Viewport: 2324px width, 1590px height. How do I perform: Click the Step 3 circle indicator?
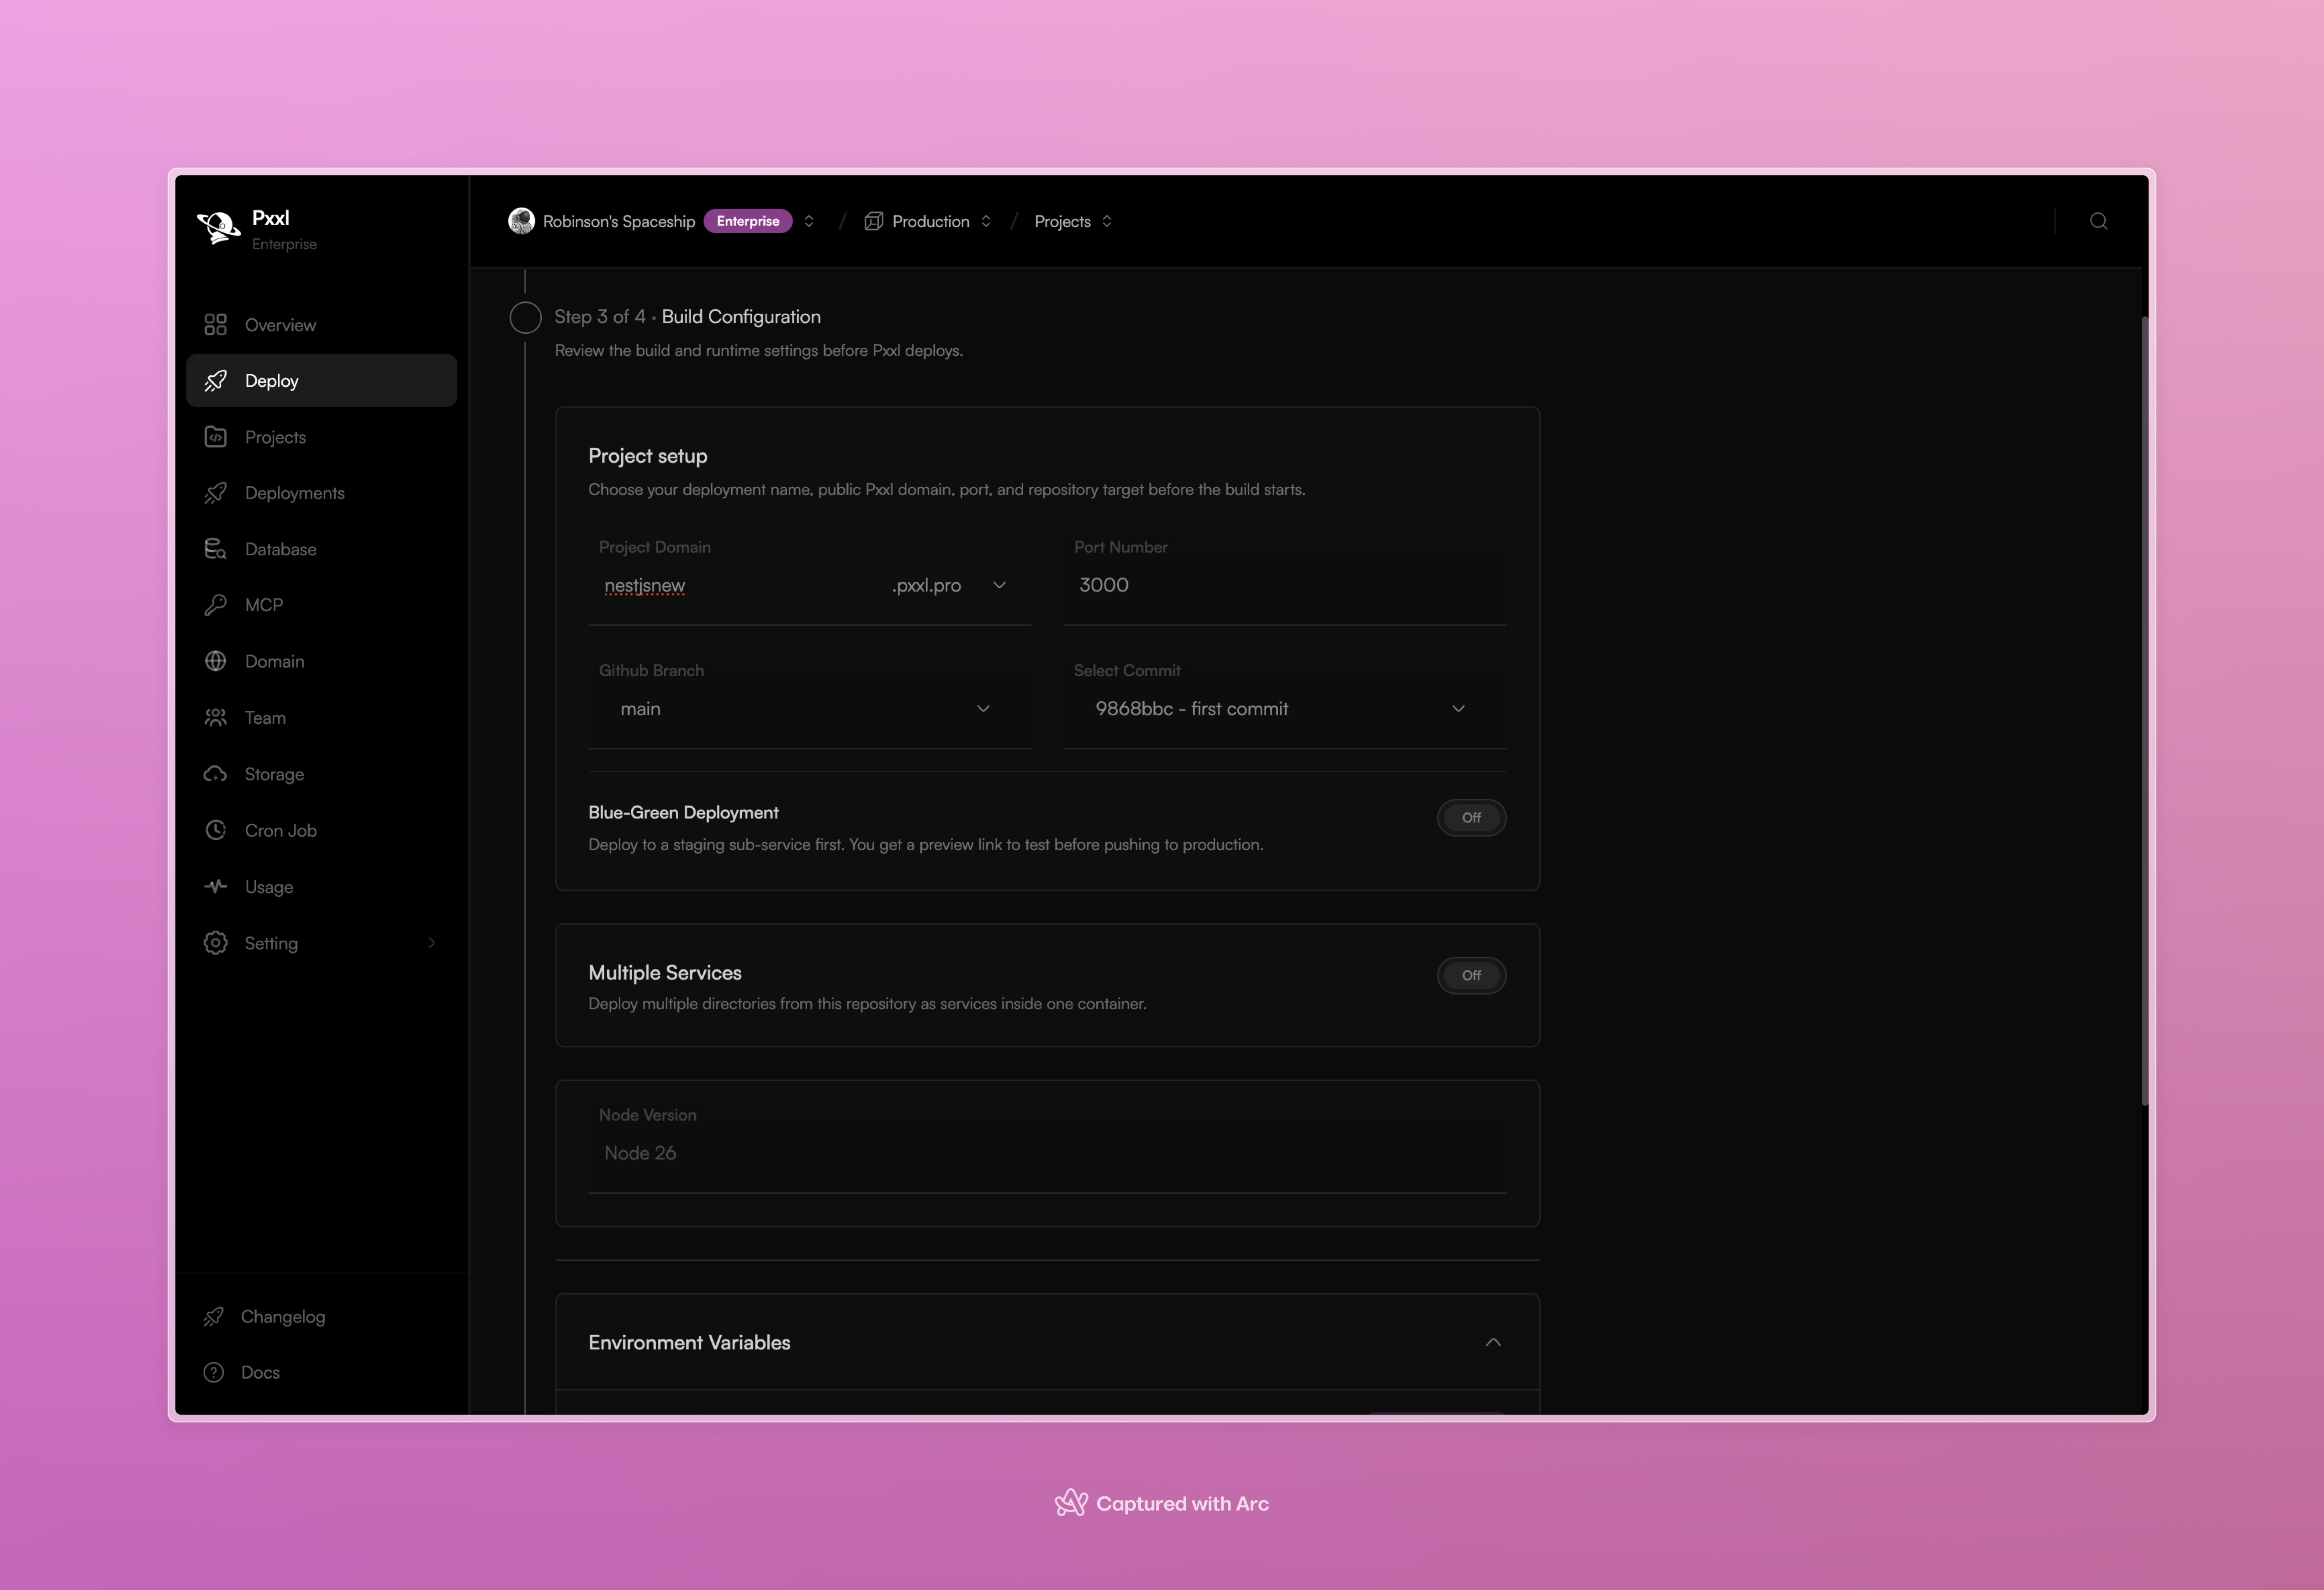point(525,318)
